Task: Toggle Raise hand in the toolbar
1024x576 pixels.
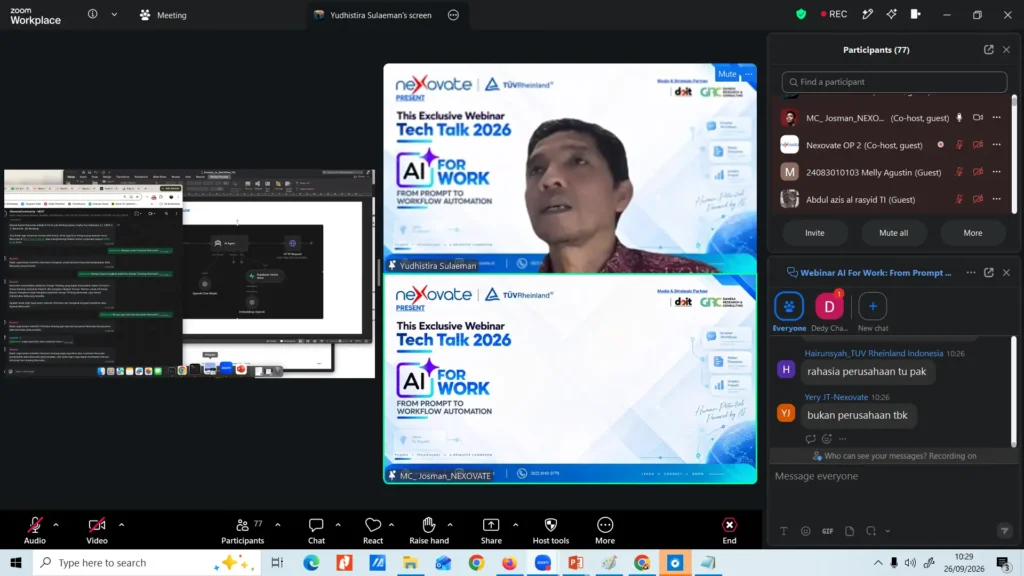Action: [429, 530]
